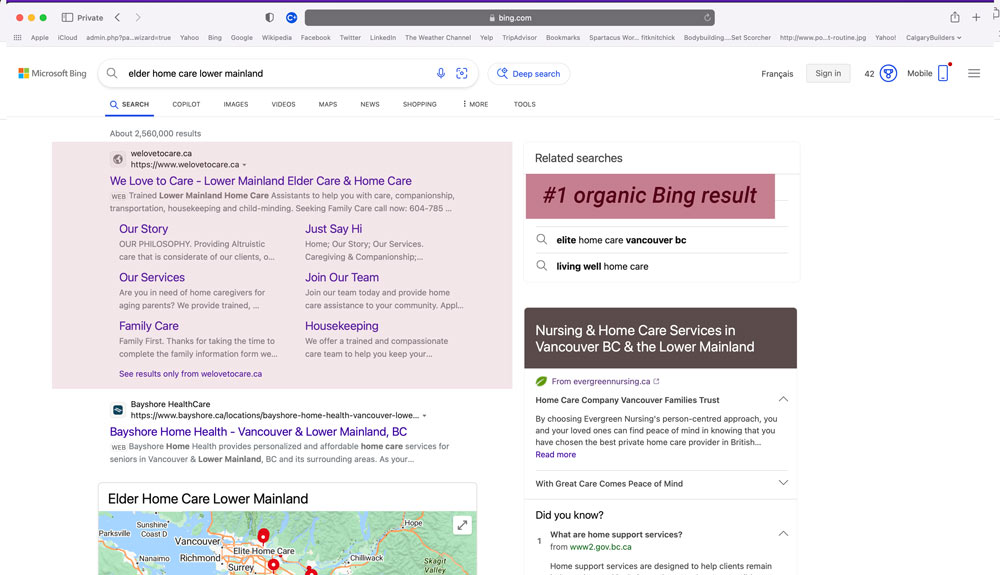
Task: Go back with the browser back arrow
Action: pos(117,18)
